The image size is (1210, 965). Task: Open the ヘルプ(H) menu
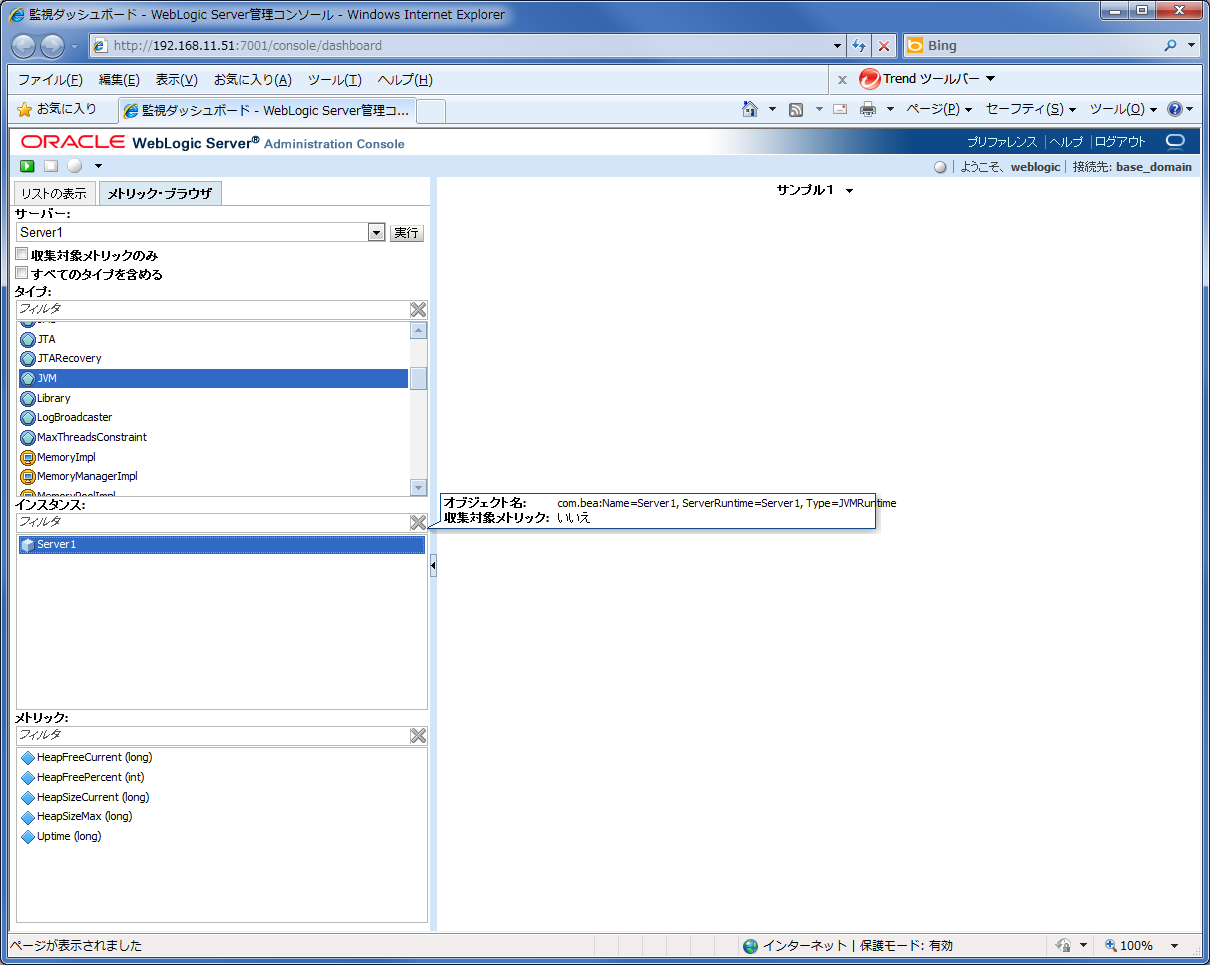pos(405,80)
